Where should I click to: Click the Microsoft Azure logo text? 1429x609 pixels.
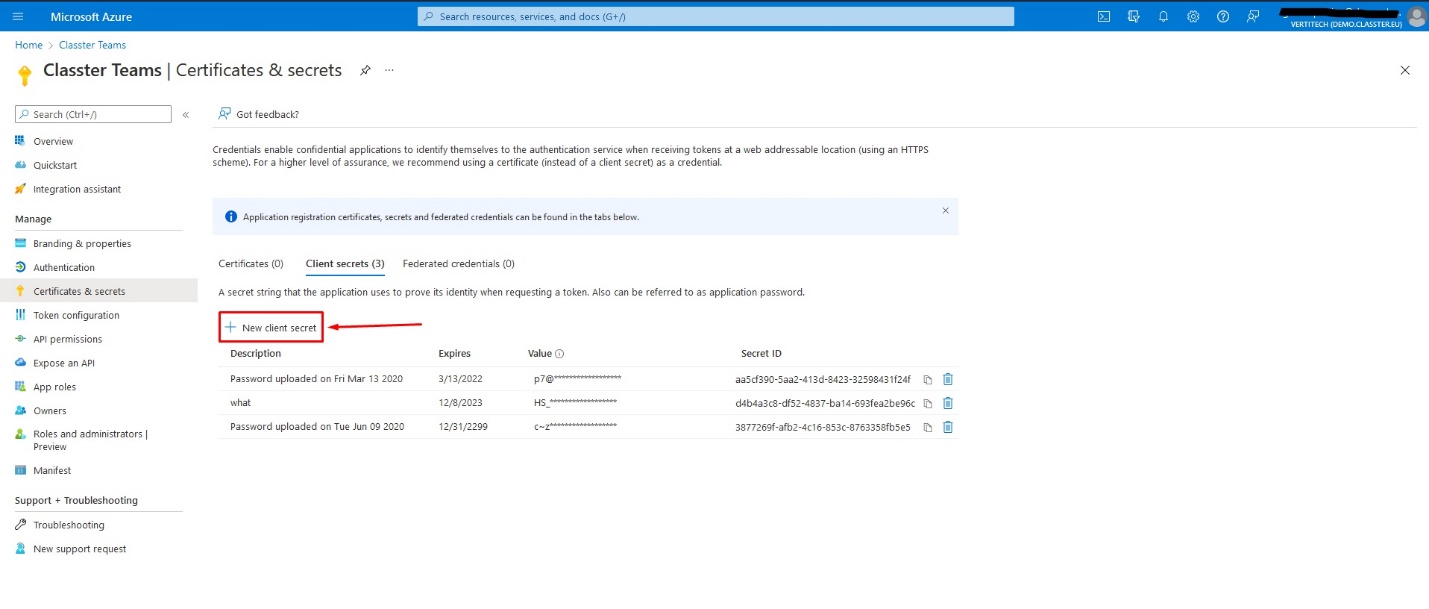click(x=91, y=17)
